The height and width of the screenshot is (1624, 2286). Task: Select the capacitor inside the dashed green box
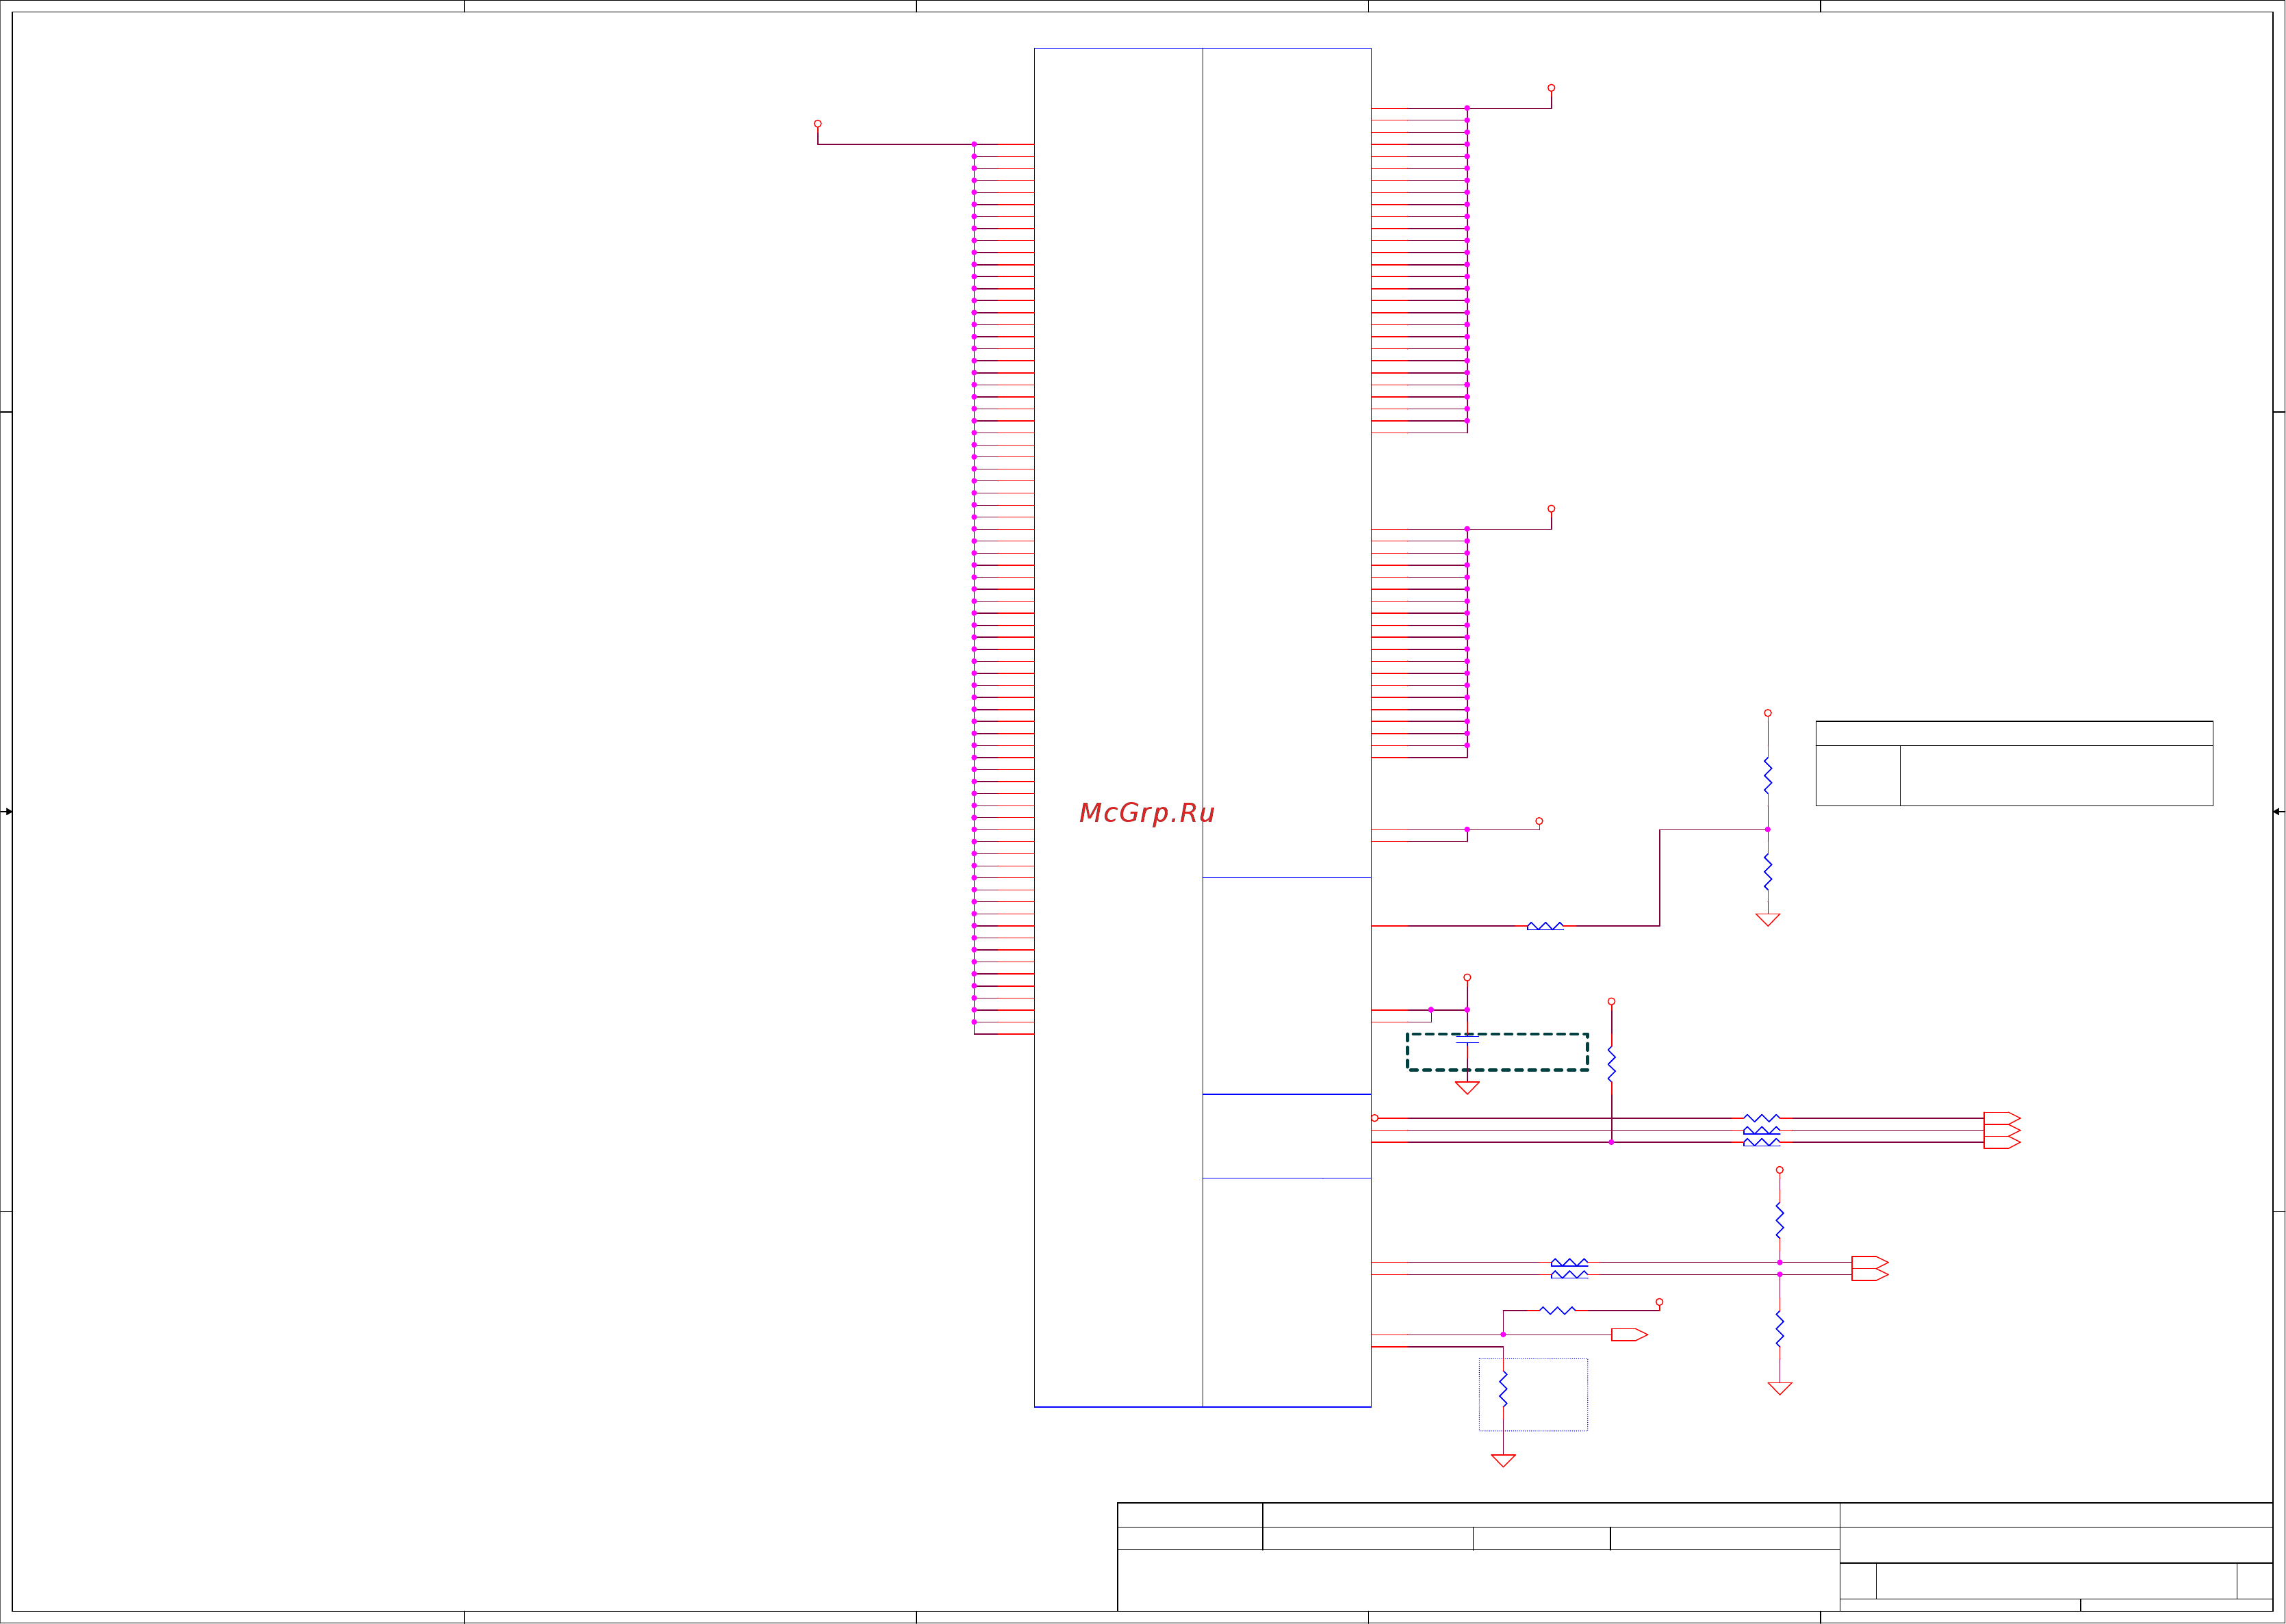1467,1040
